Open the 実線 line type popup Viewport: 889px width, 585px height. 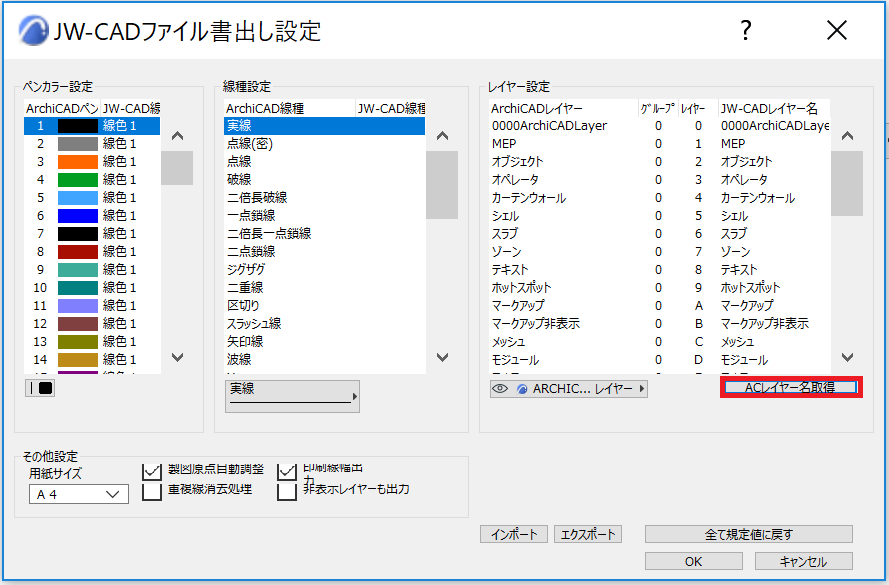tap(292, 396)
